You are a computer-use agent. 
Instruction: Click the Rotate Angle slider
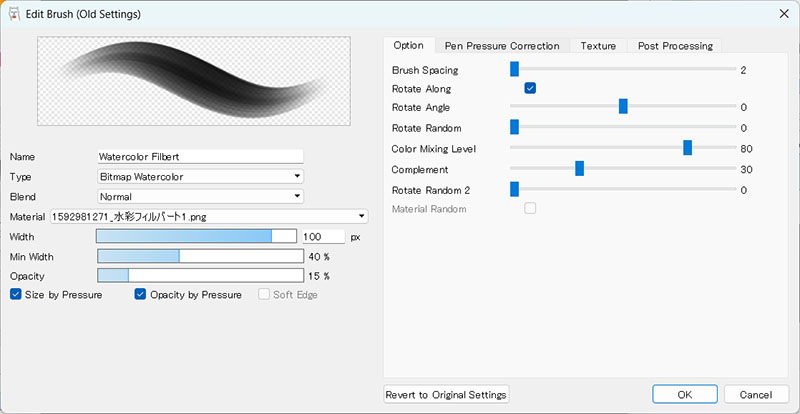(623, 107)
